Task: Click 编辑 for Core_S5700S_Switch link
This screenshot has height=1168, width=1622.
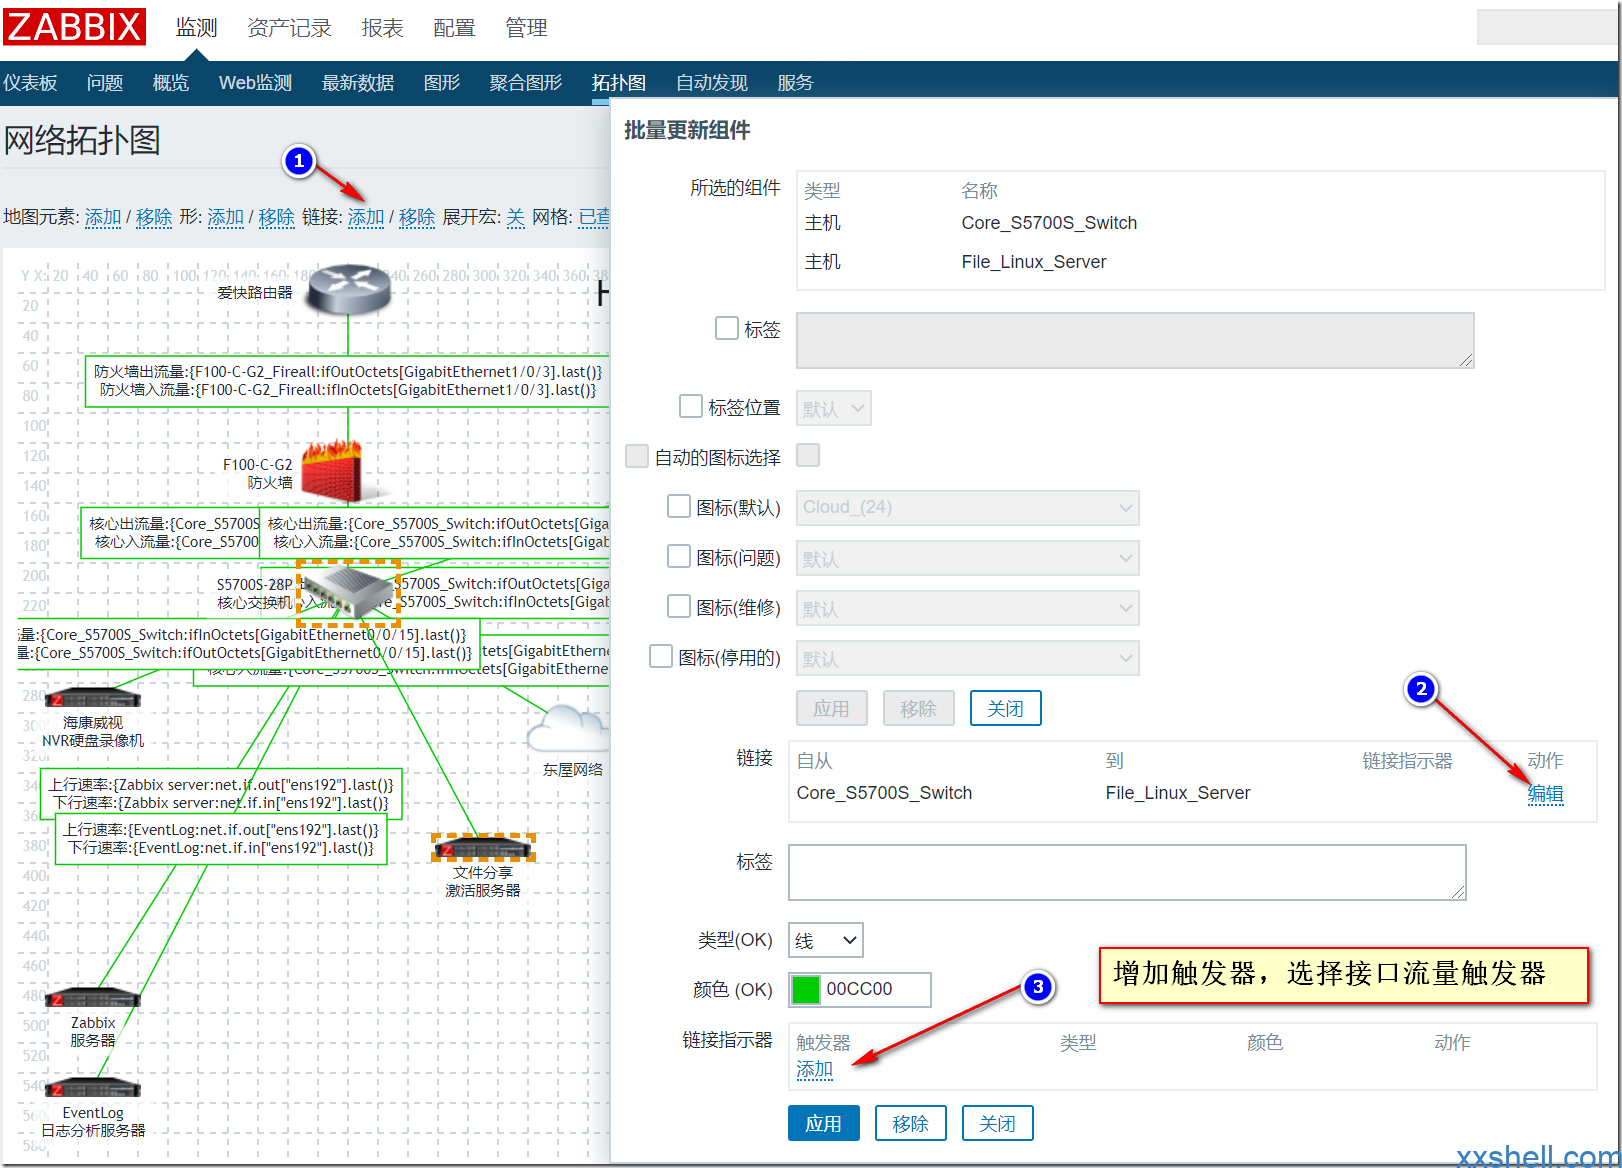Action: point(1545,794)
